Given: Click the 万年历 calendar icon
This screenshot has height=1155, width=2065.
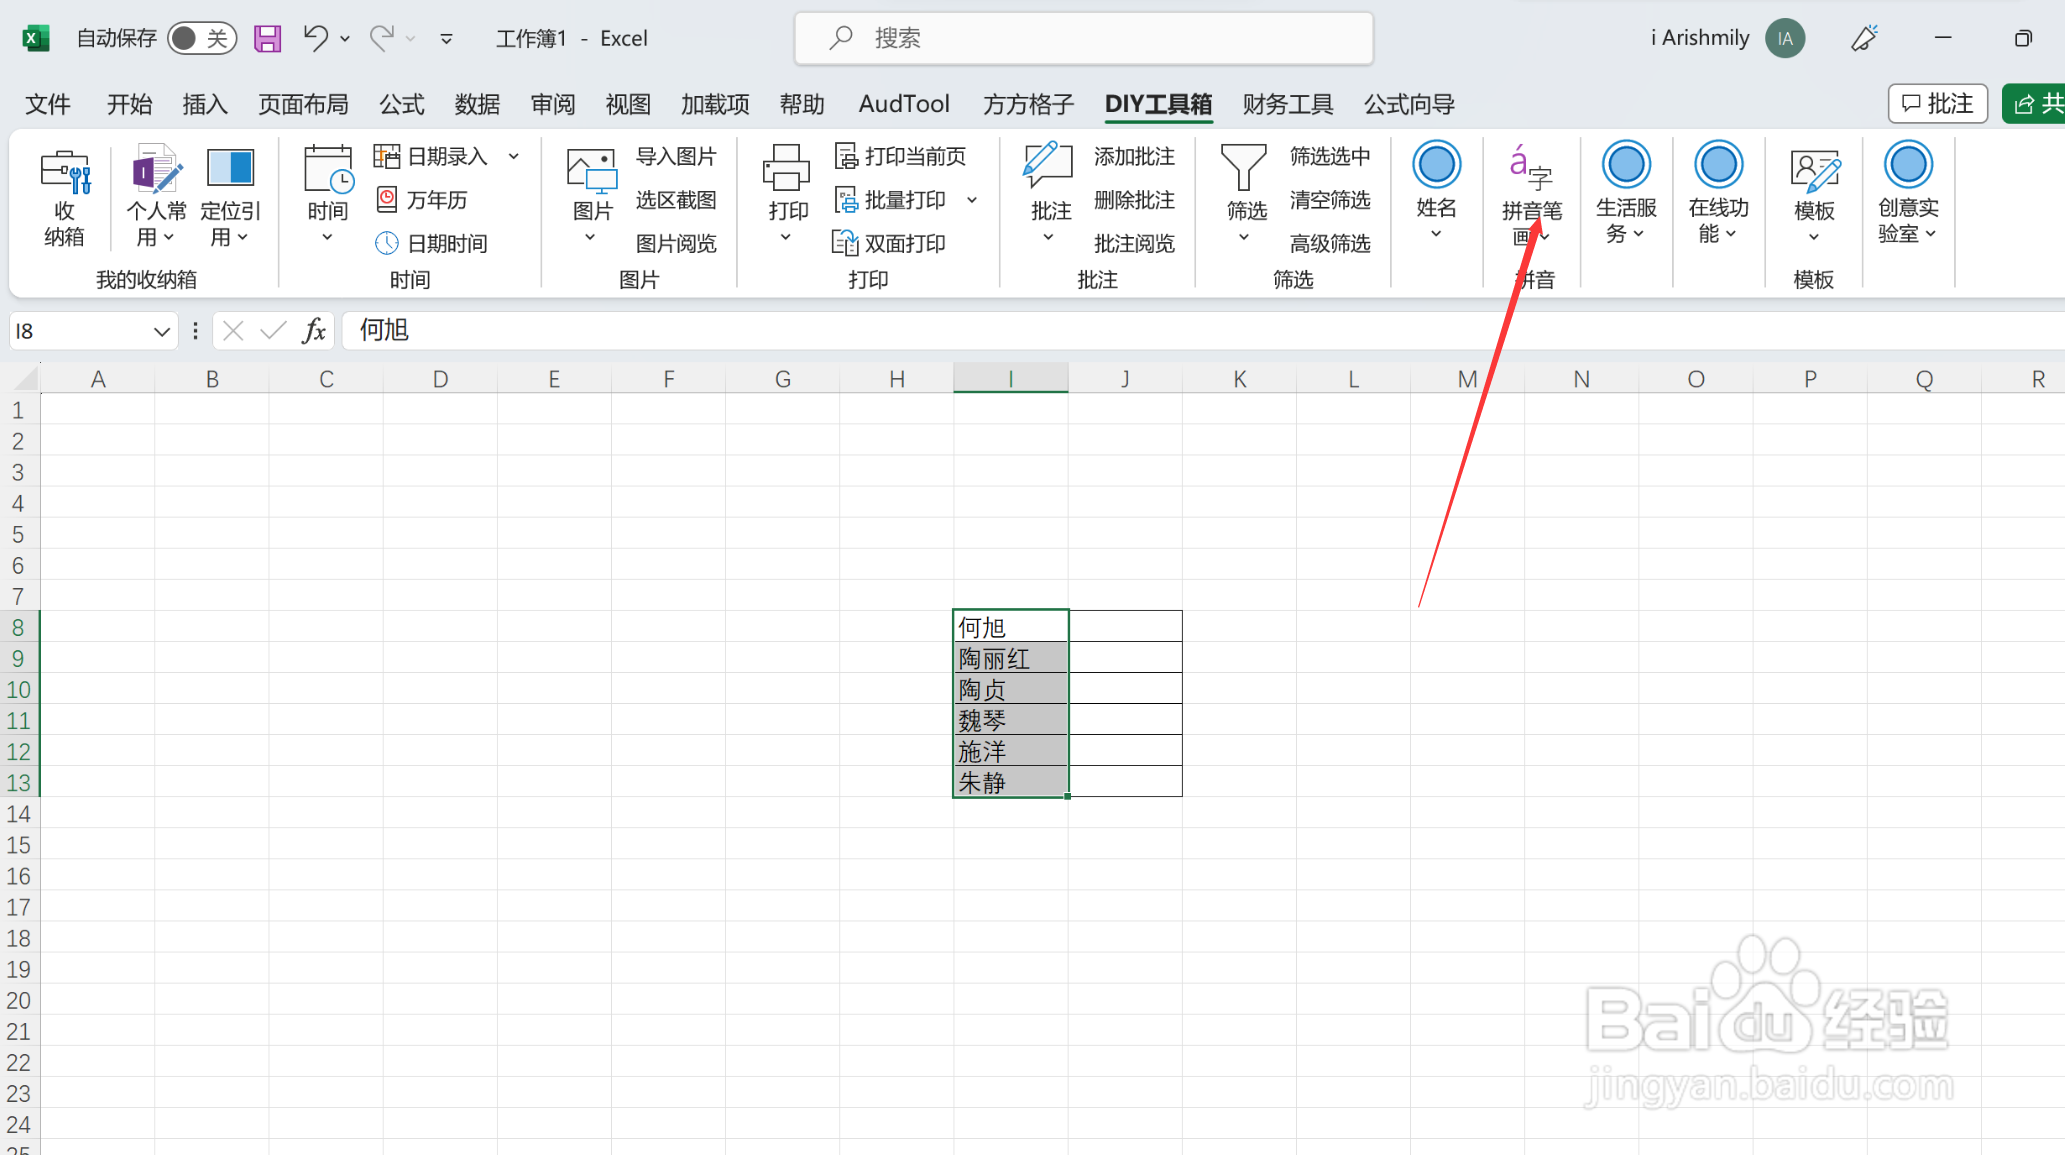Looking at the screenshot, I should 387,200.
